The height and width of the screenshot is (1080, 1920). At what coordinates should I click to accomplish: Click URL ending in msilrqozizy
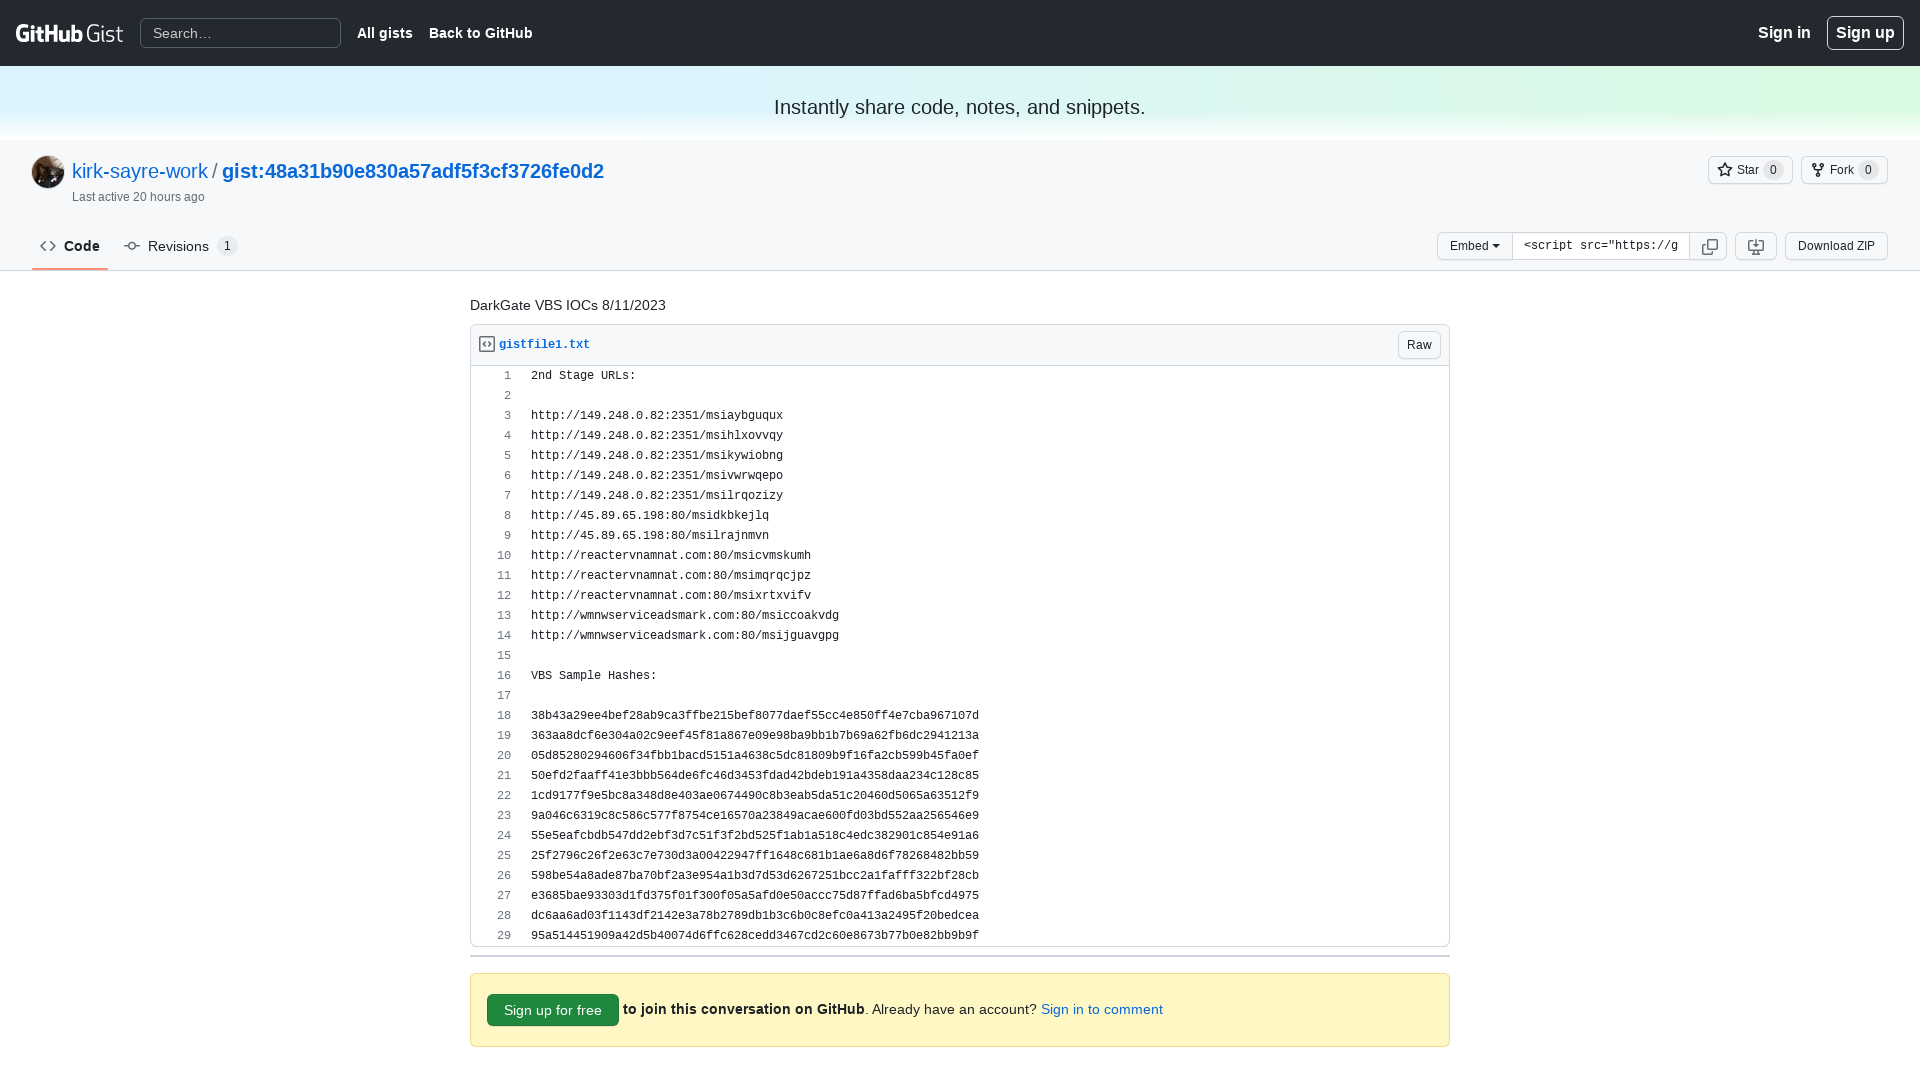tap(657, 496)
